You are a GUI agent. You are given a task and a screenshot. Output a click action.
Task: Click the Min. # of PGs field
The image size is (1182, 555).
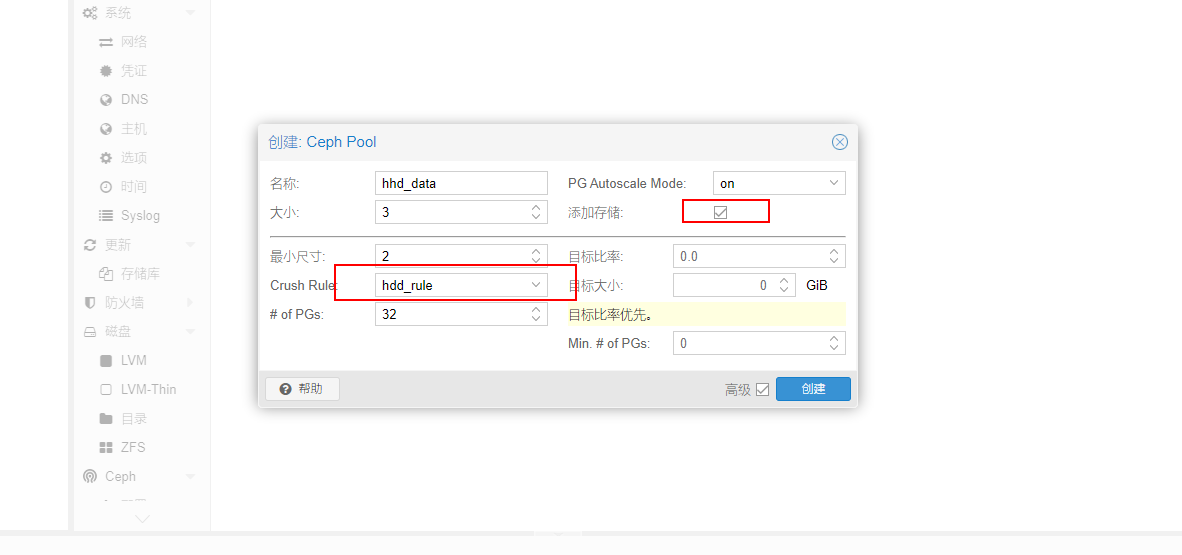click(x=759, y=343)
